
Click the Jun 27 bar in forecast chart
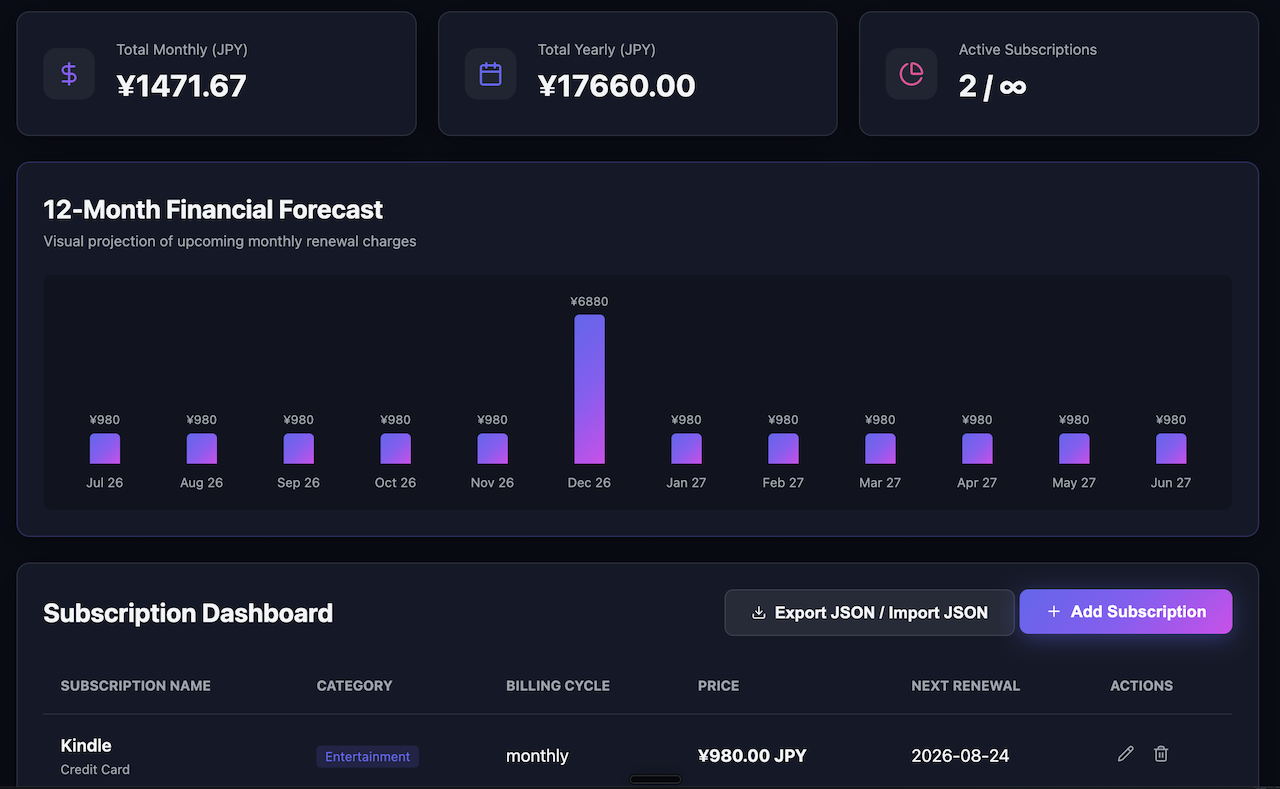click(x=1171, y=449)
